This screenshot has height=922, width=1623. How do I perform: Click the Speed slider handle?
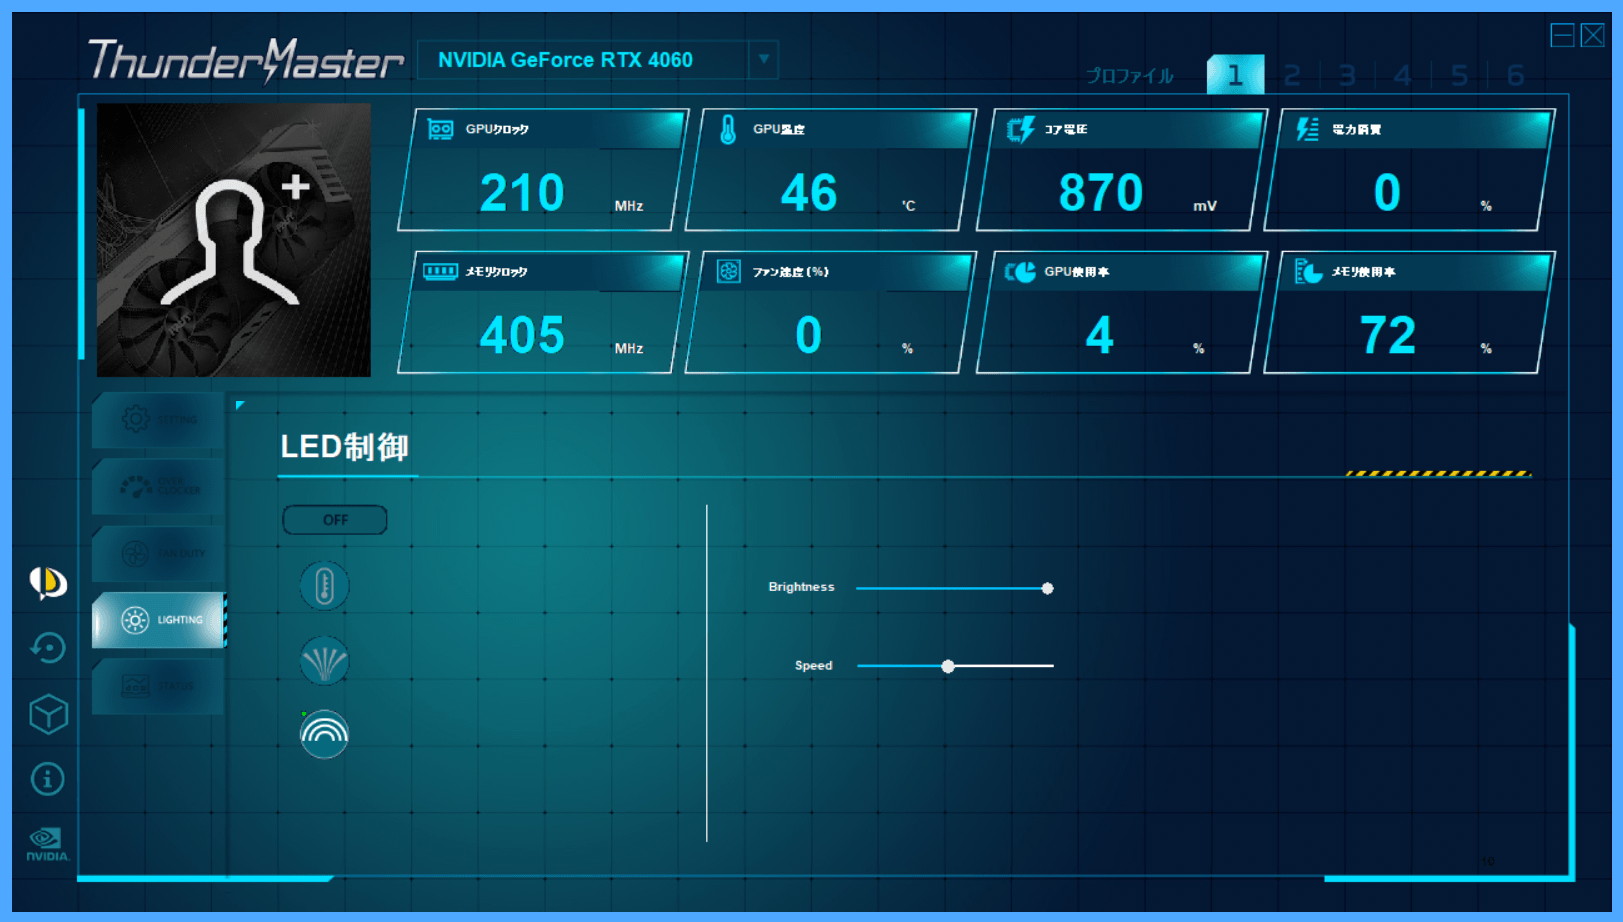[x=948, y=666]
